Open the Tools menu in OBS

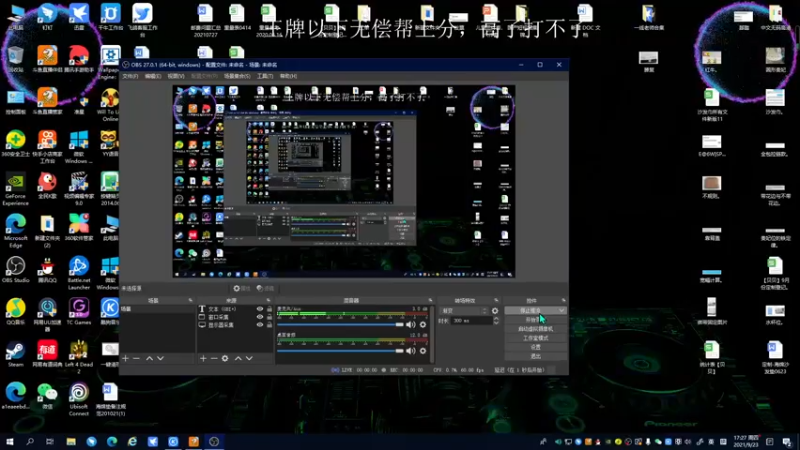[265, 76]
